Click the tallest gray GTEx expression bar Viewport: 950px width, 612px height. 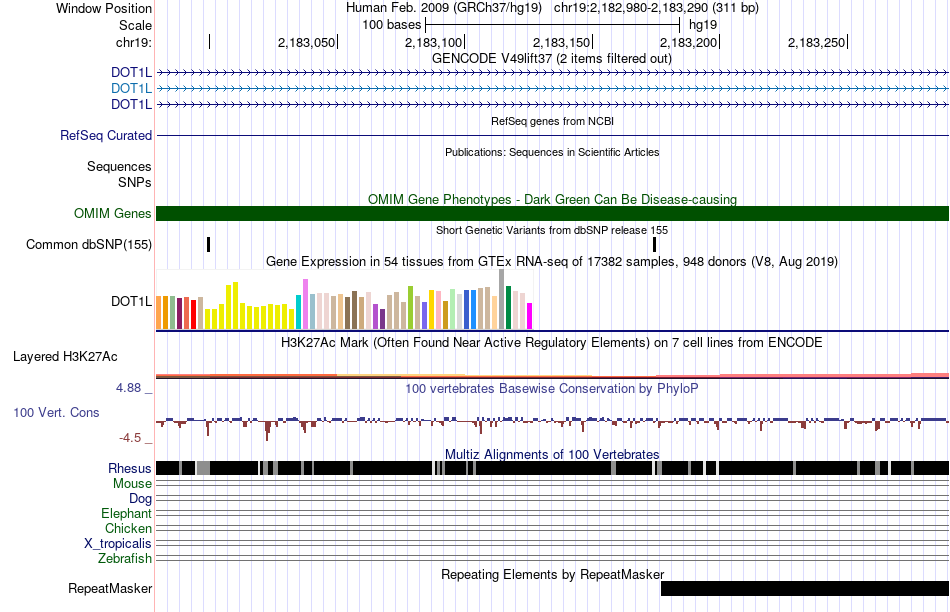[502, 299]
